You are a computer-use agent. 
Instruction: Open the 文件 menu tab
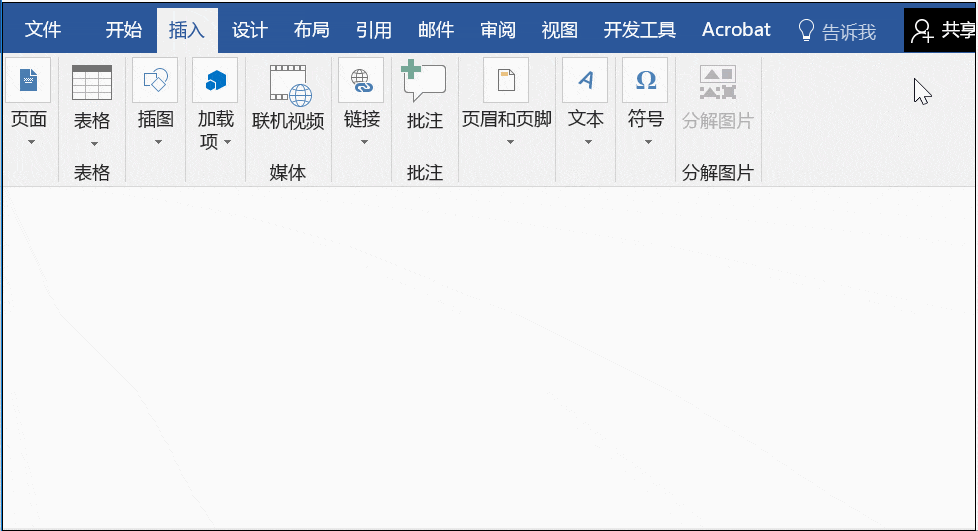(x=42, y=30)
